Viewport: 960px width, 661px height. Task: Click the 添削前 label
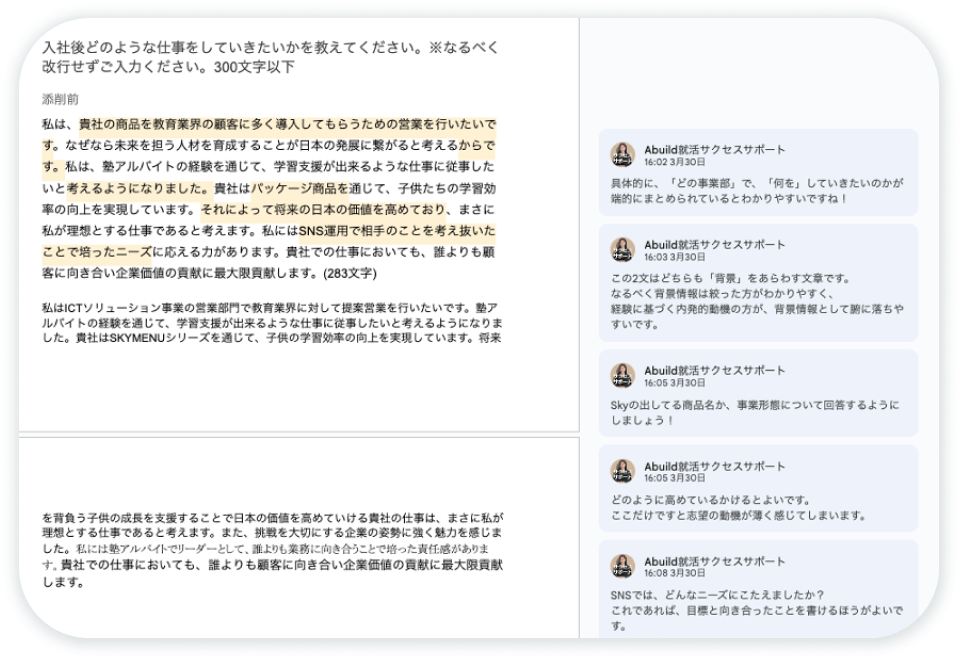tap(60, 99)
